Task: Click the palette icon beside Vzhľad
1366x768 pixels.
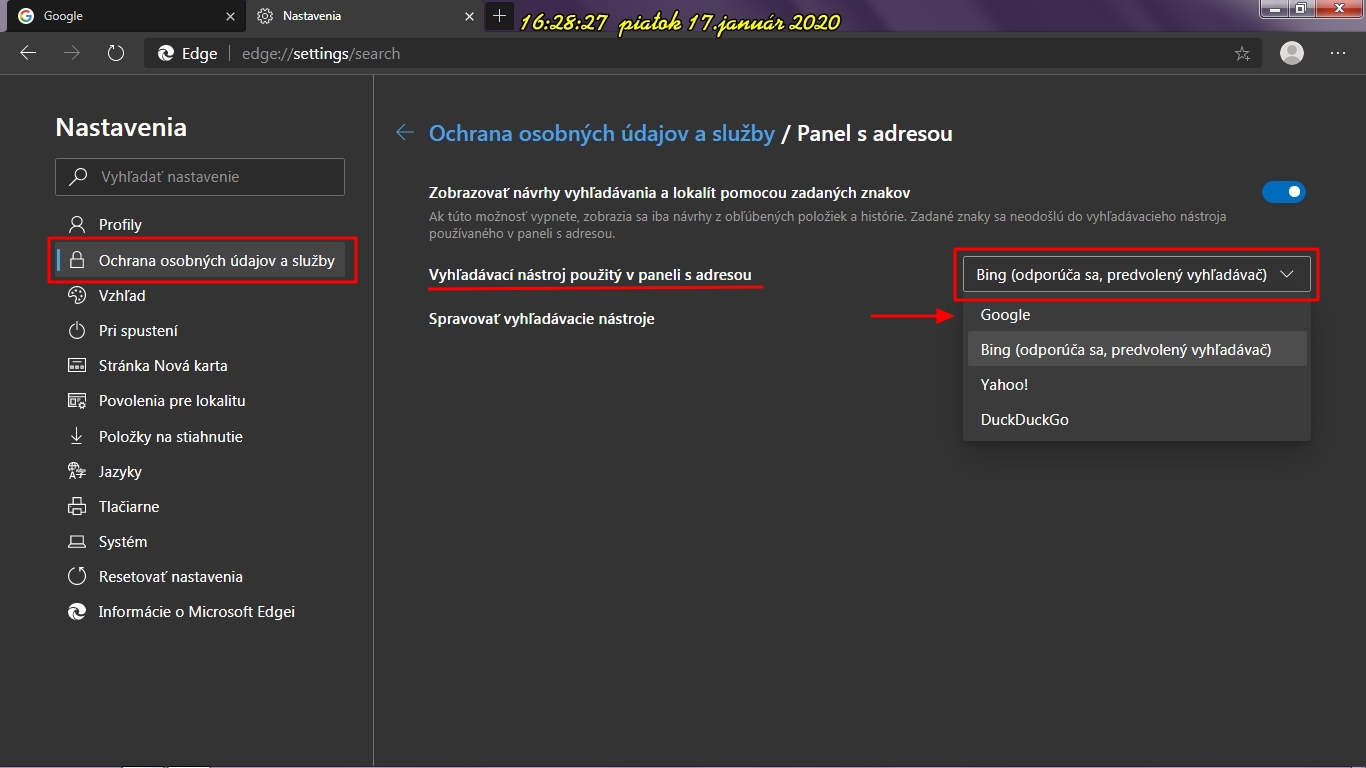Action: click(77, 295)
